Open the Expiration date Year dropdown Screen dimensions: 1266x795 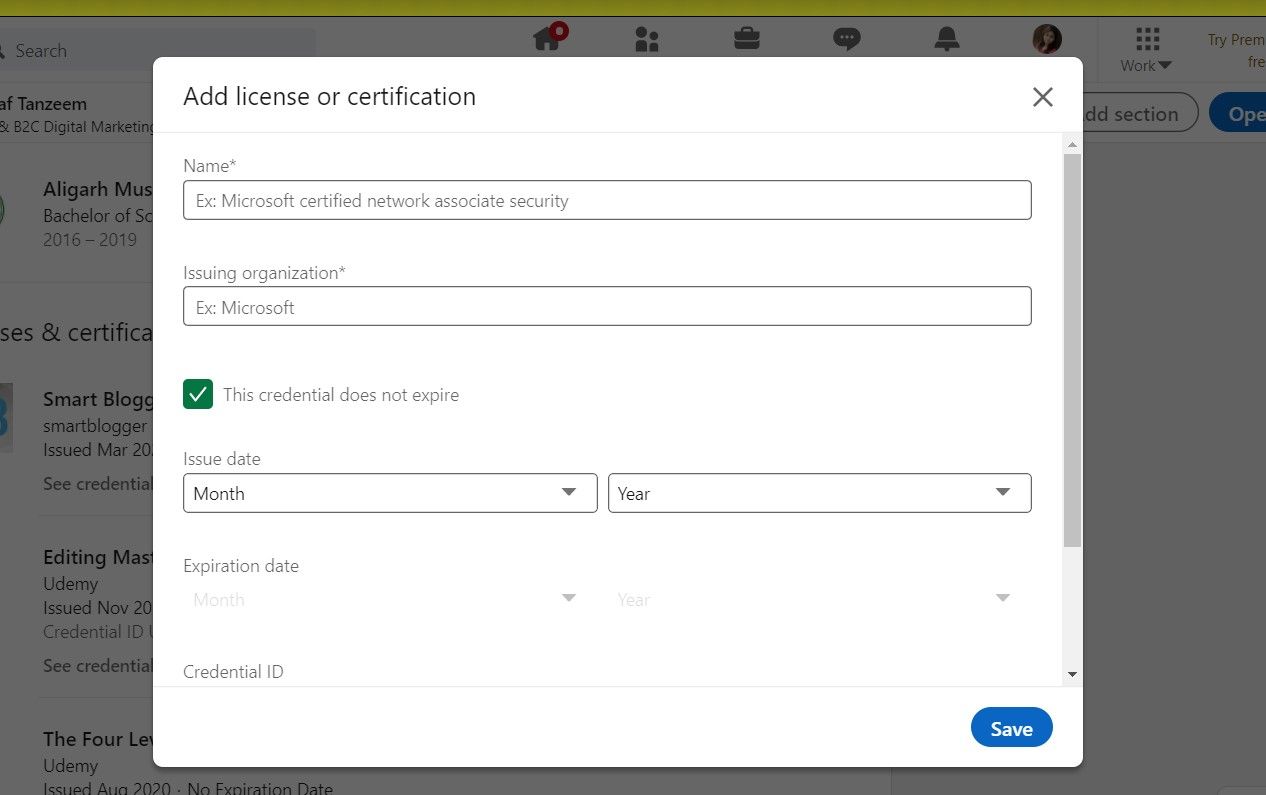pyautogui.click(x=820, y=599)
